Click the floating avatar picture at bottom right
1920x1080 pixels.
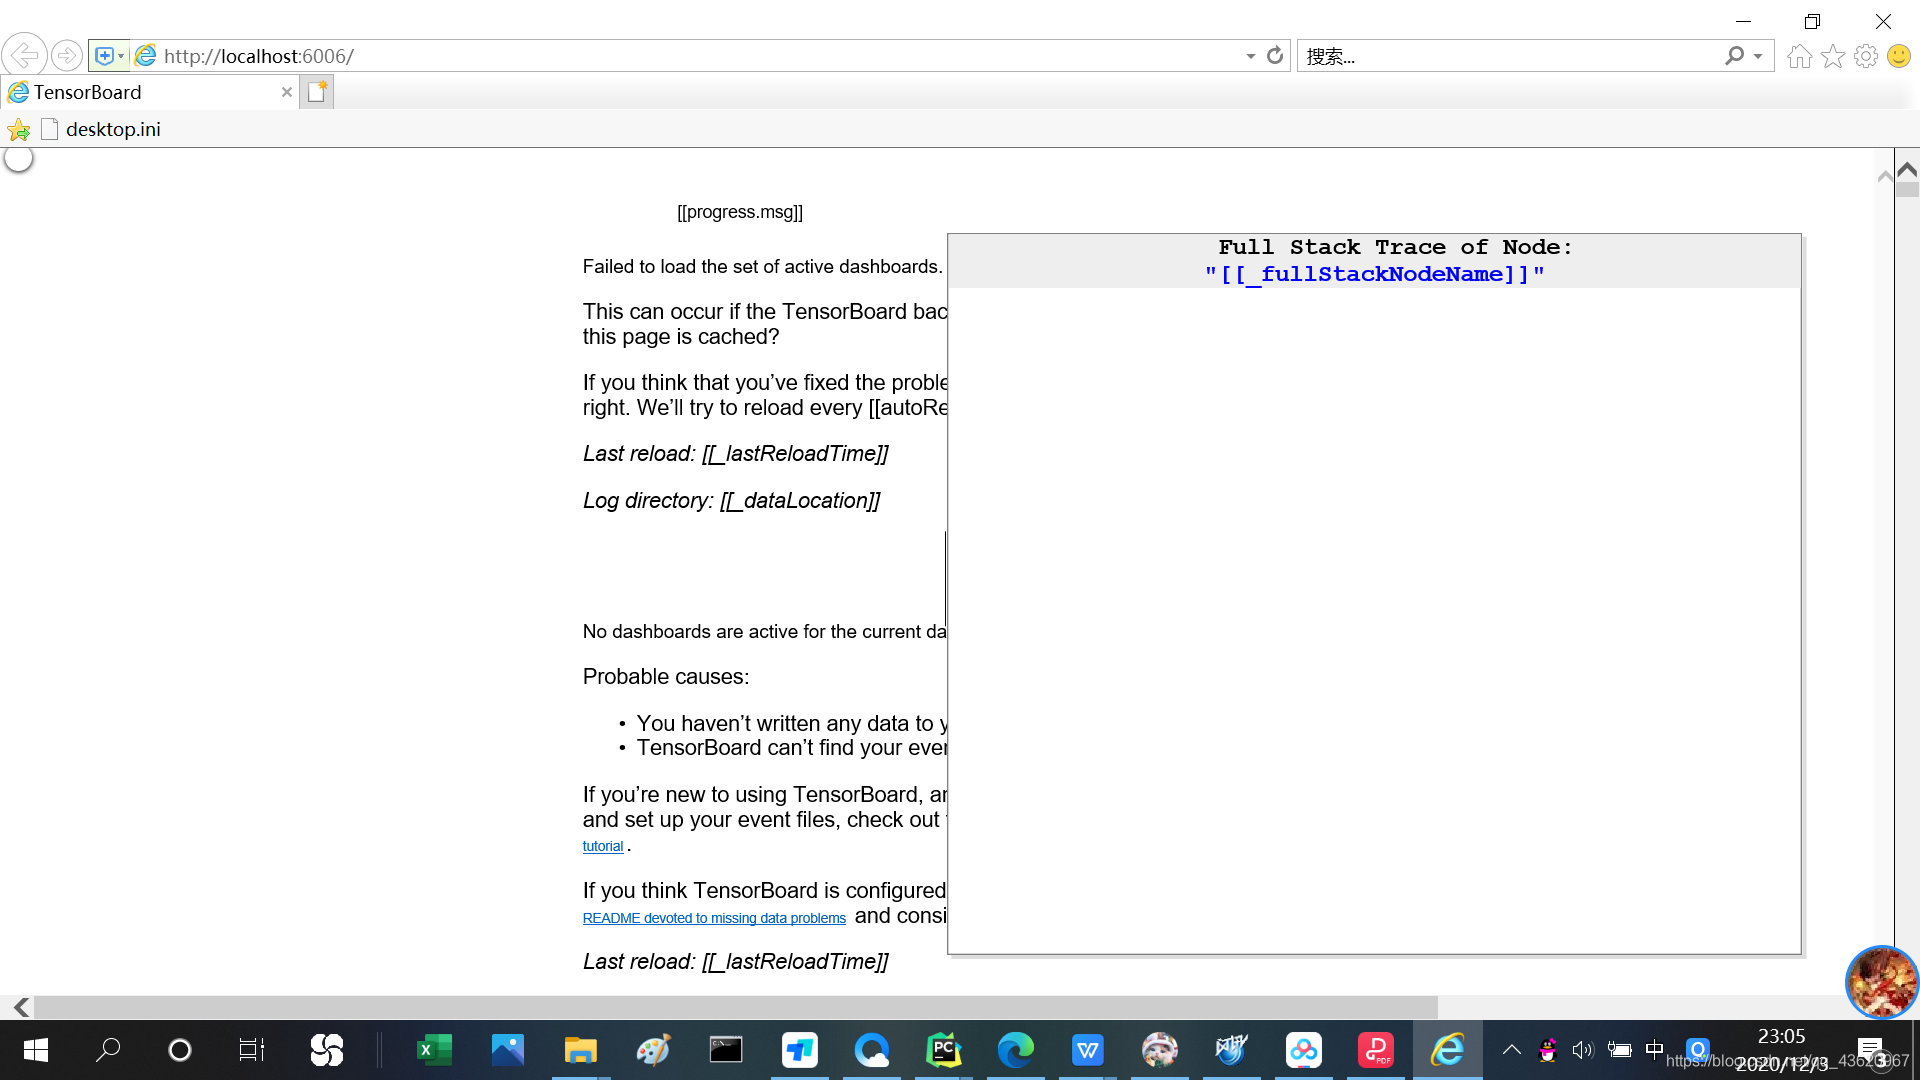click(1882, 982)
